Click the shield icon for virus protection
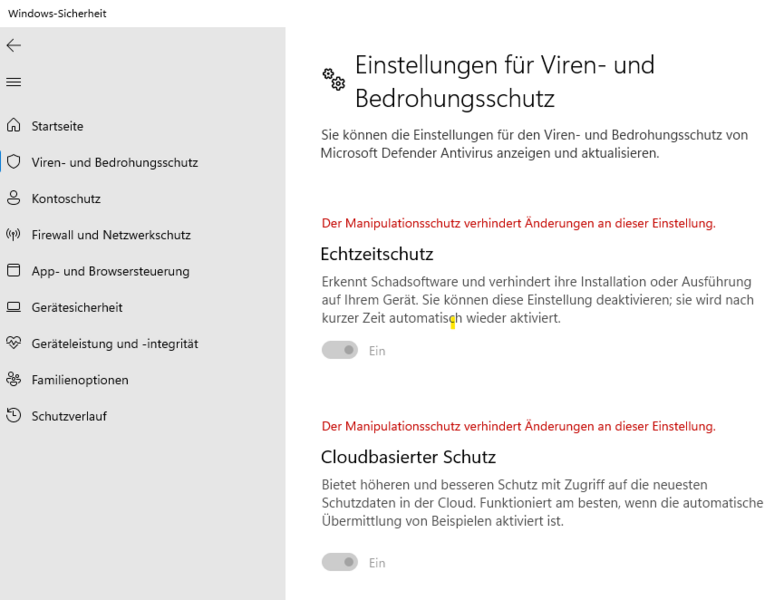This screenshot has width=784, height=600. (13, 162)
